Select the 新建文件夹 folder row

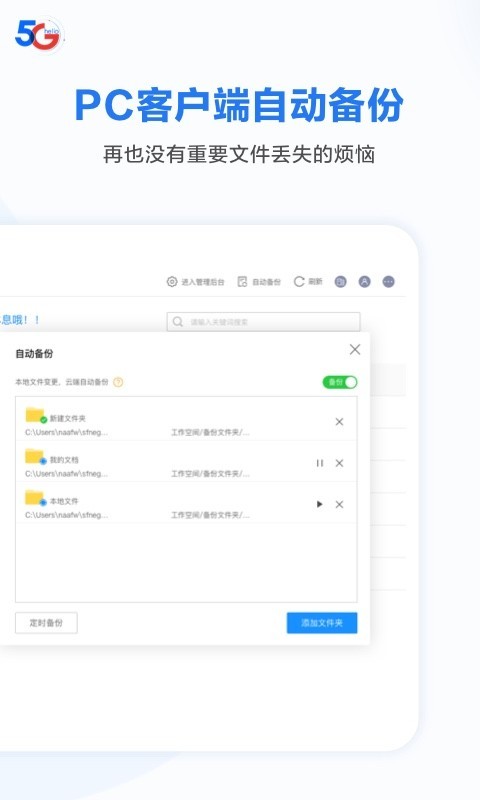coord(186,420)
